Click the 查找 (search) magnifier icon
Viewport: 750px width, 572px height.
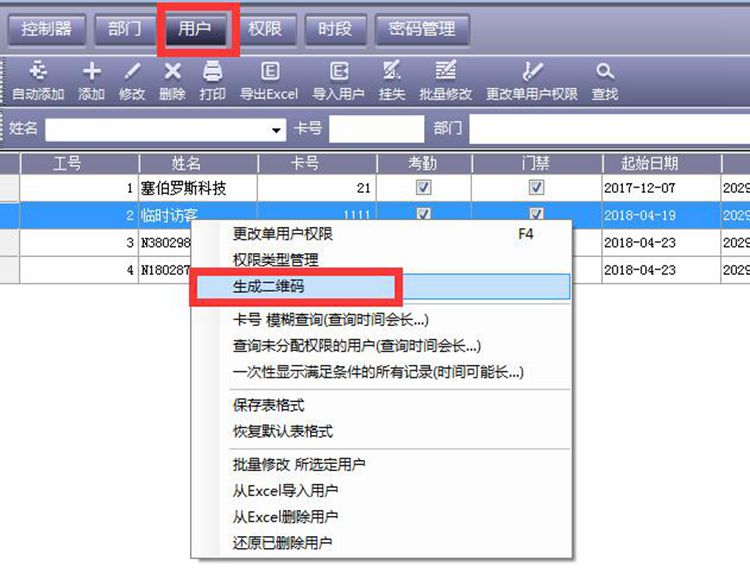[604, 72]
